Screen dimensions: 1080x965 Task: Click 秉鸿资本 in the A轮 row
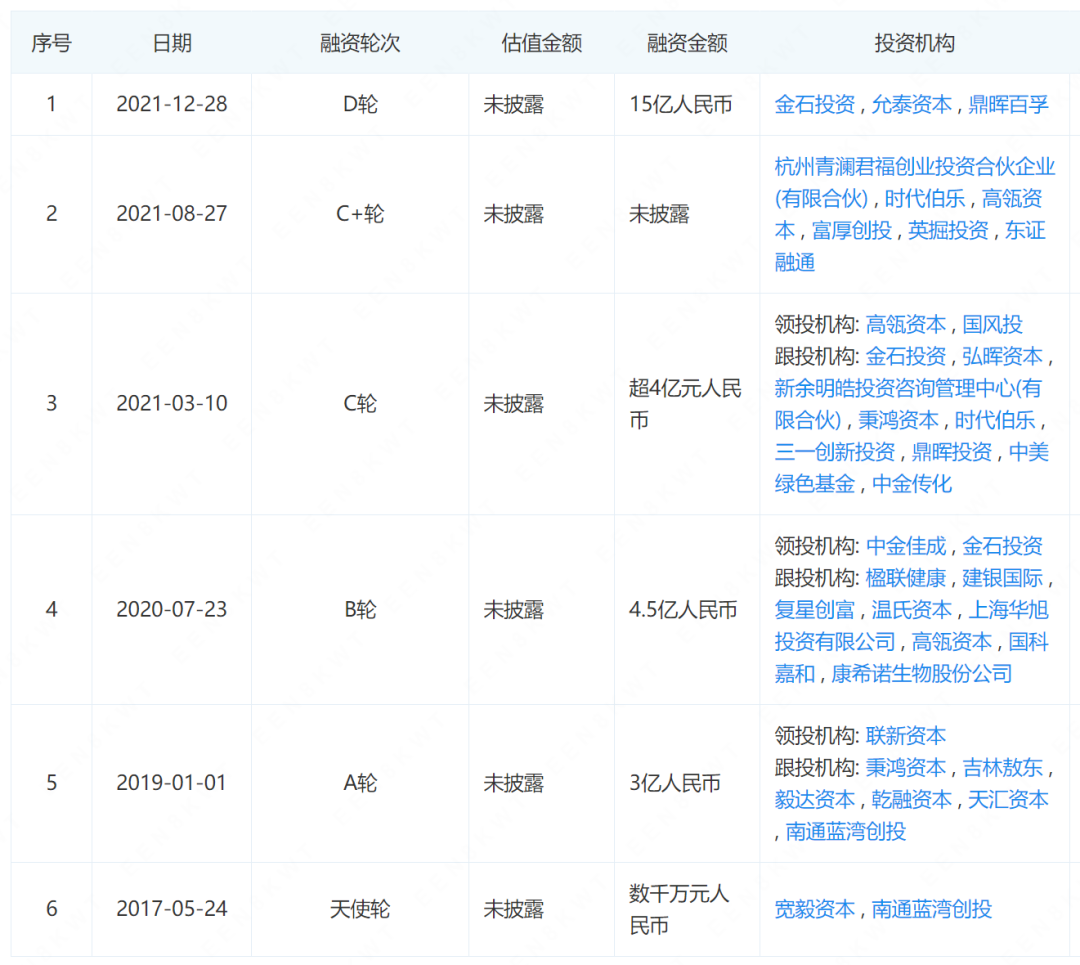pos(906,768)
